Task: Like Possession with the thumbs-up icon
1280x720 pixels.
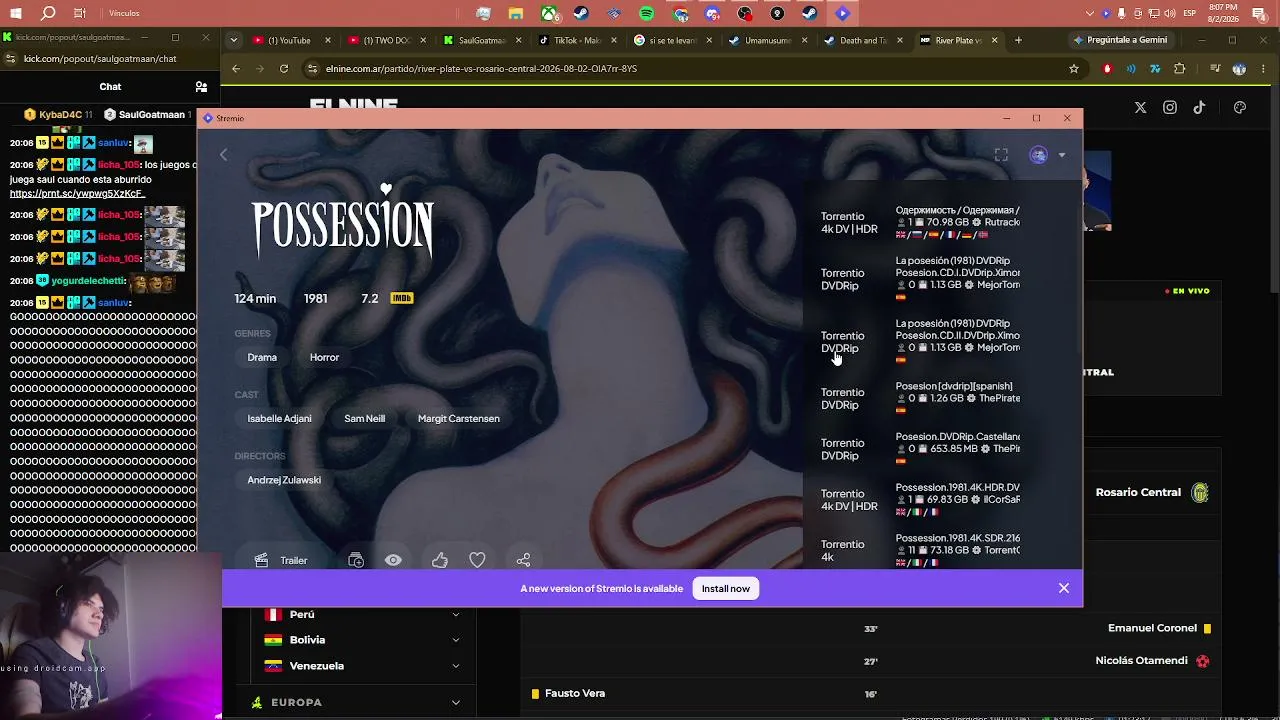Action: (x=440, y=560)
